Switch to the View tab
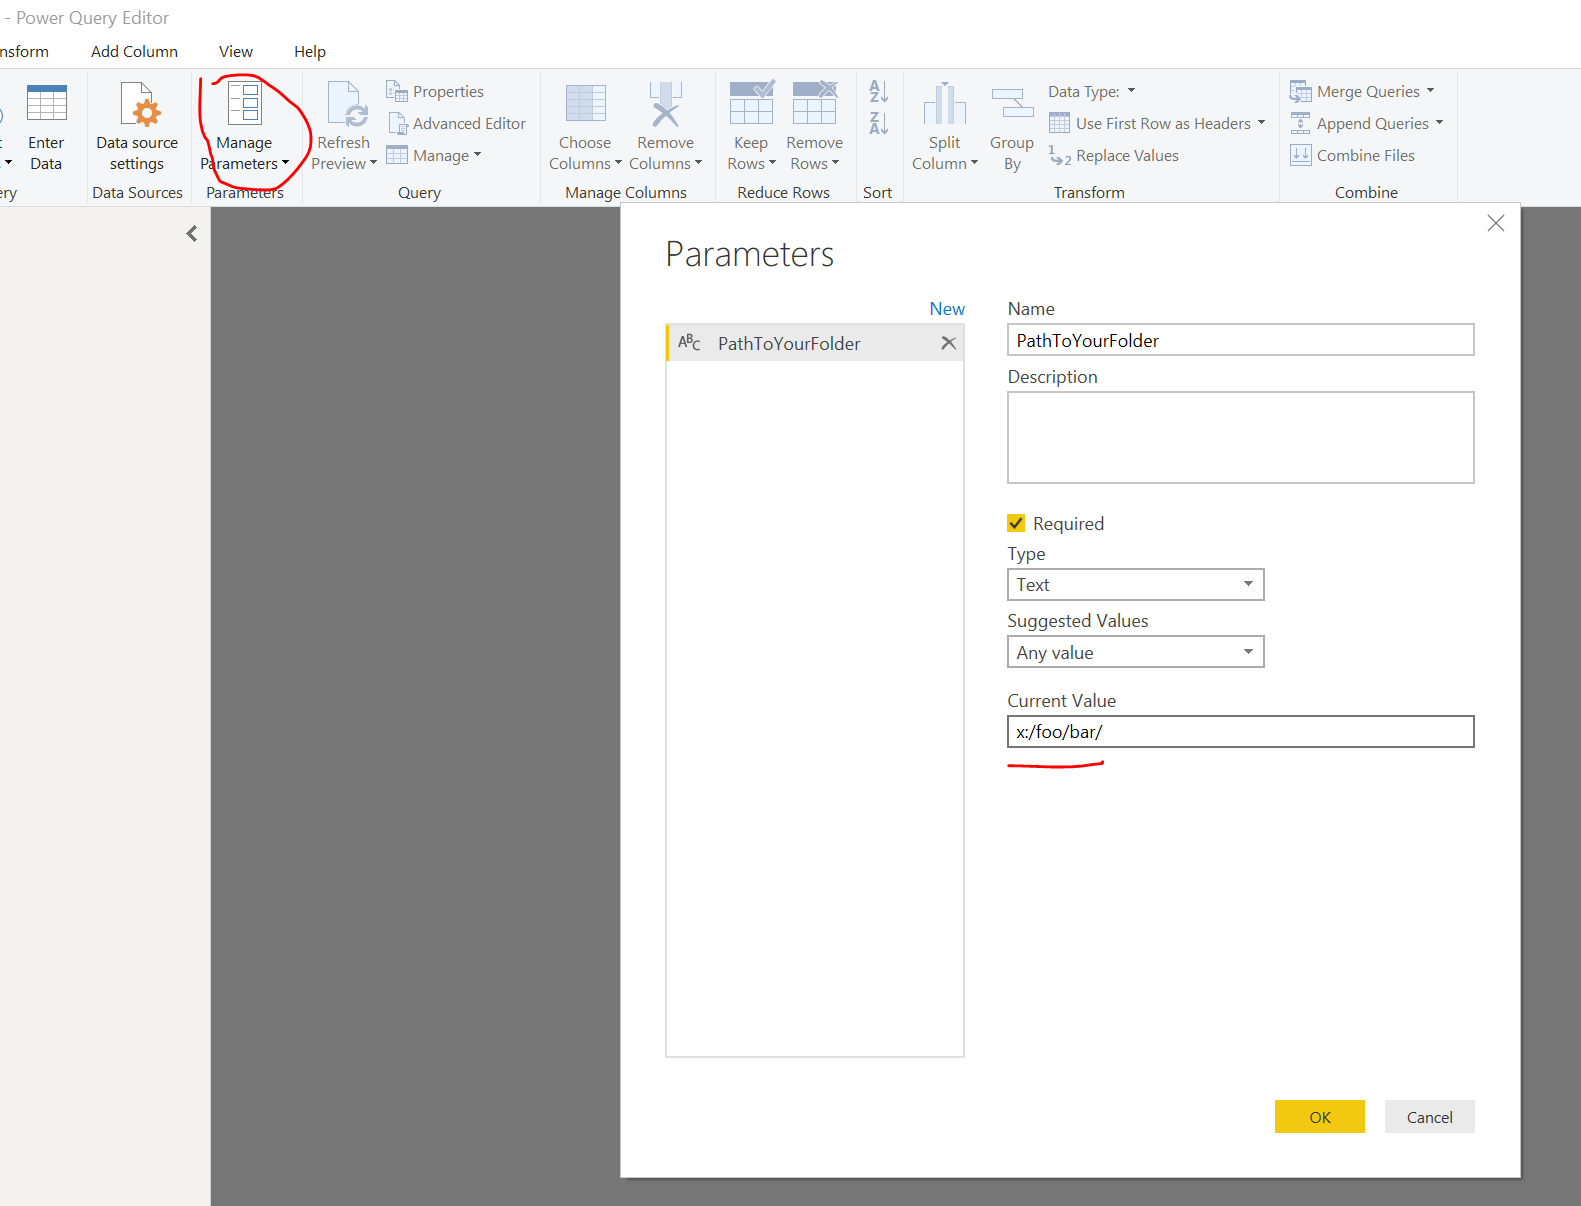 (236, 52)
